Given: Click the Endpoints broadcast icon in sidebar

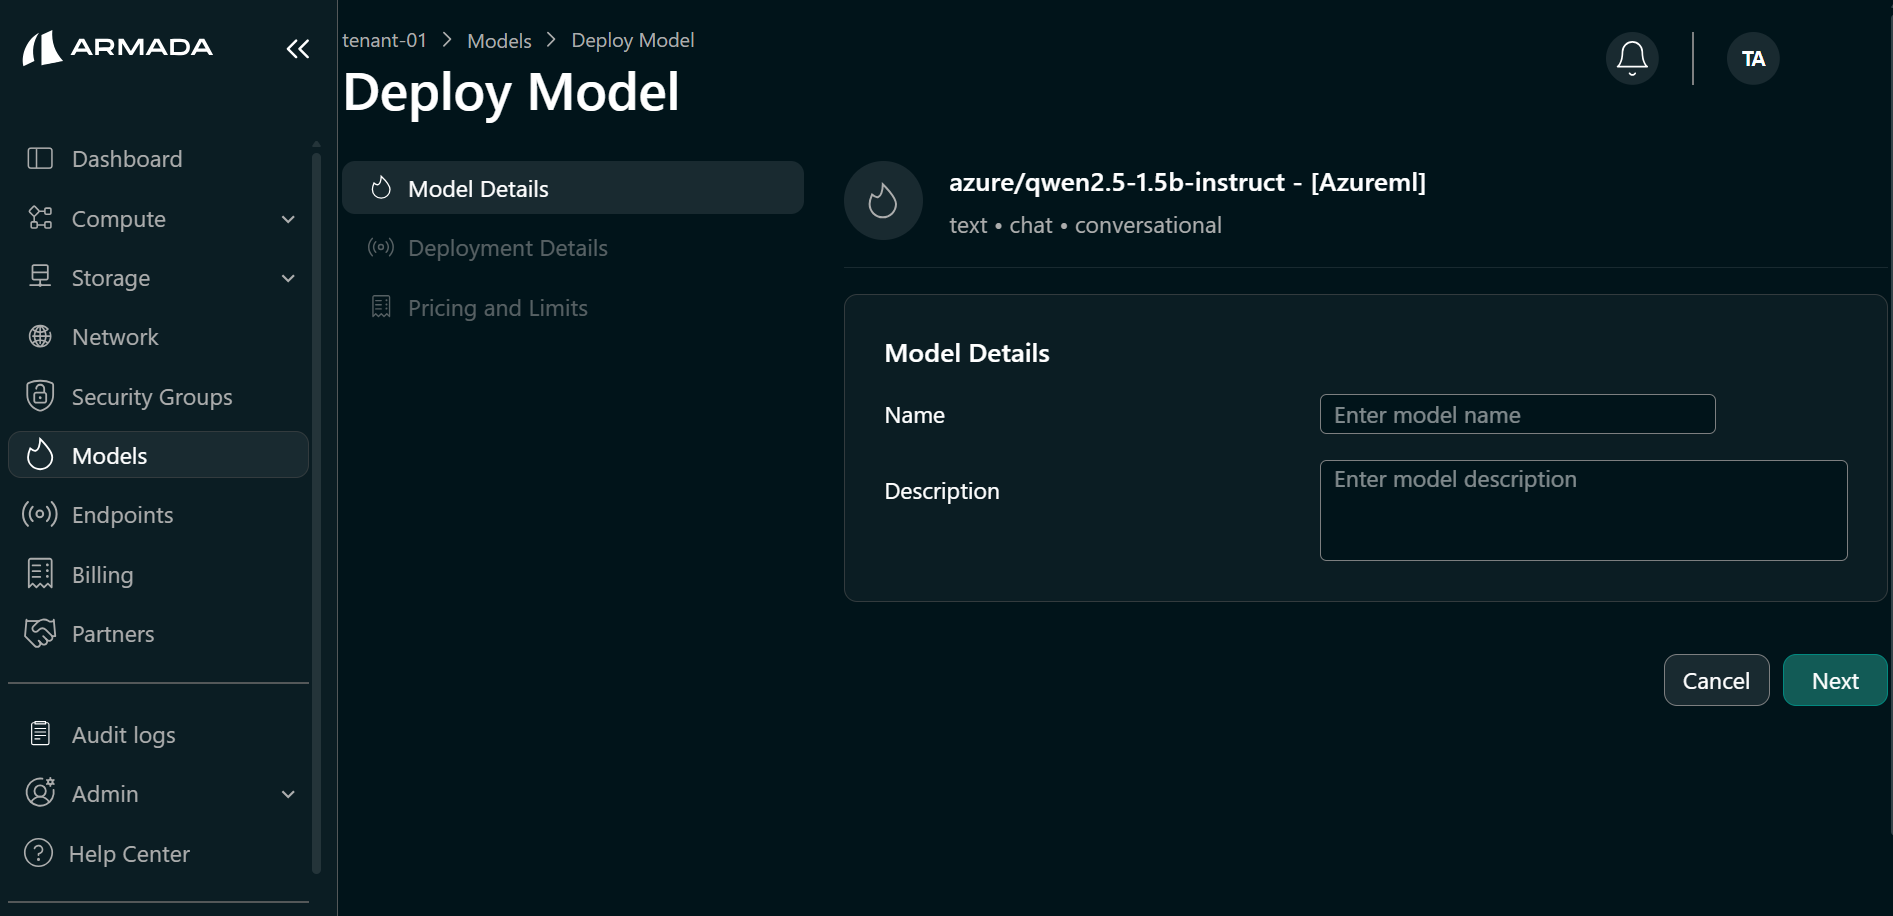Looking at the screenshot, I should coord(40,514).
